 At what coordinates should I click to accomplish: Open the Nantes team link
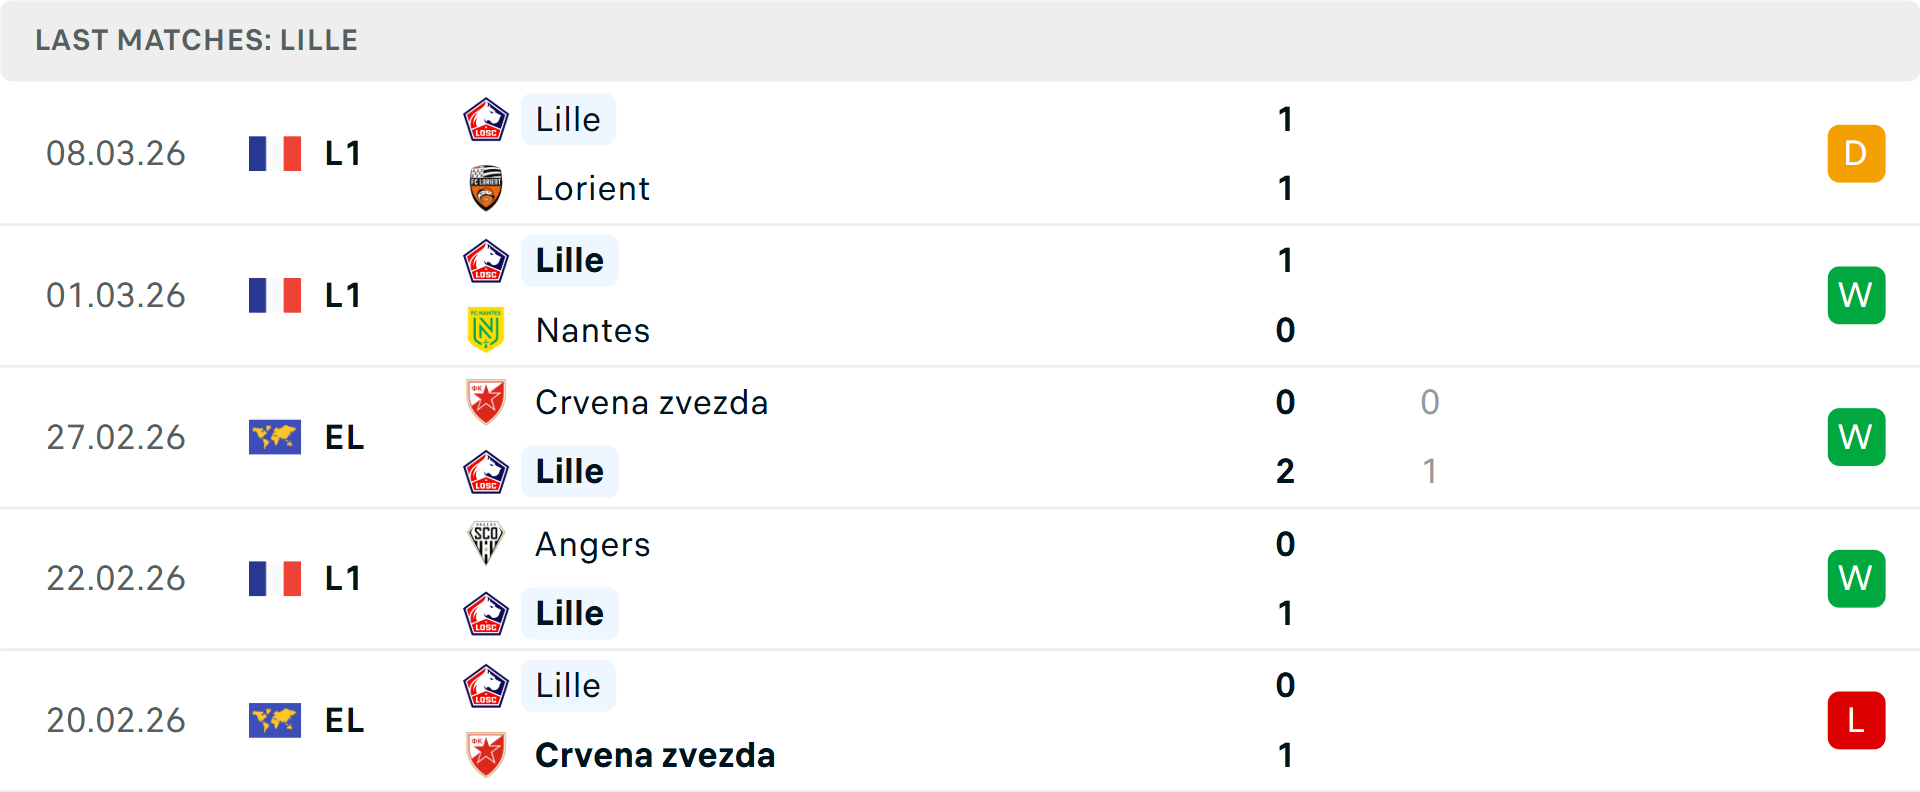[592, 330]
